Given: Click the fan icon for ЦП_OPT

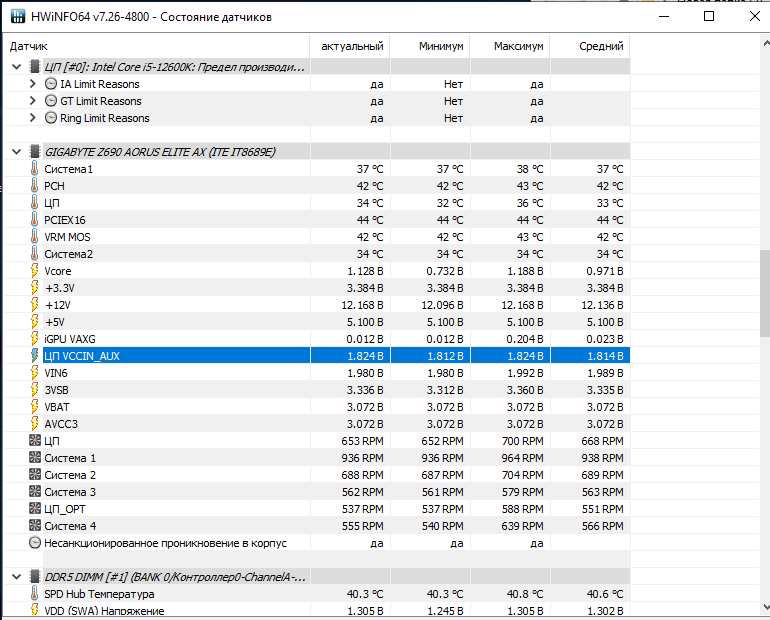Looking at the screenshot, I should (x=35, y=509).
